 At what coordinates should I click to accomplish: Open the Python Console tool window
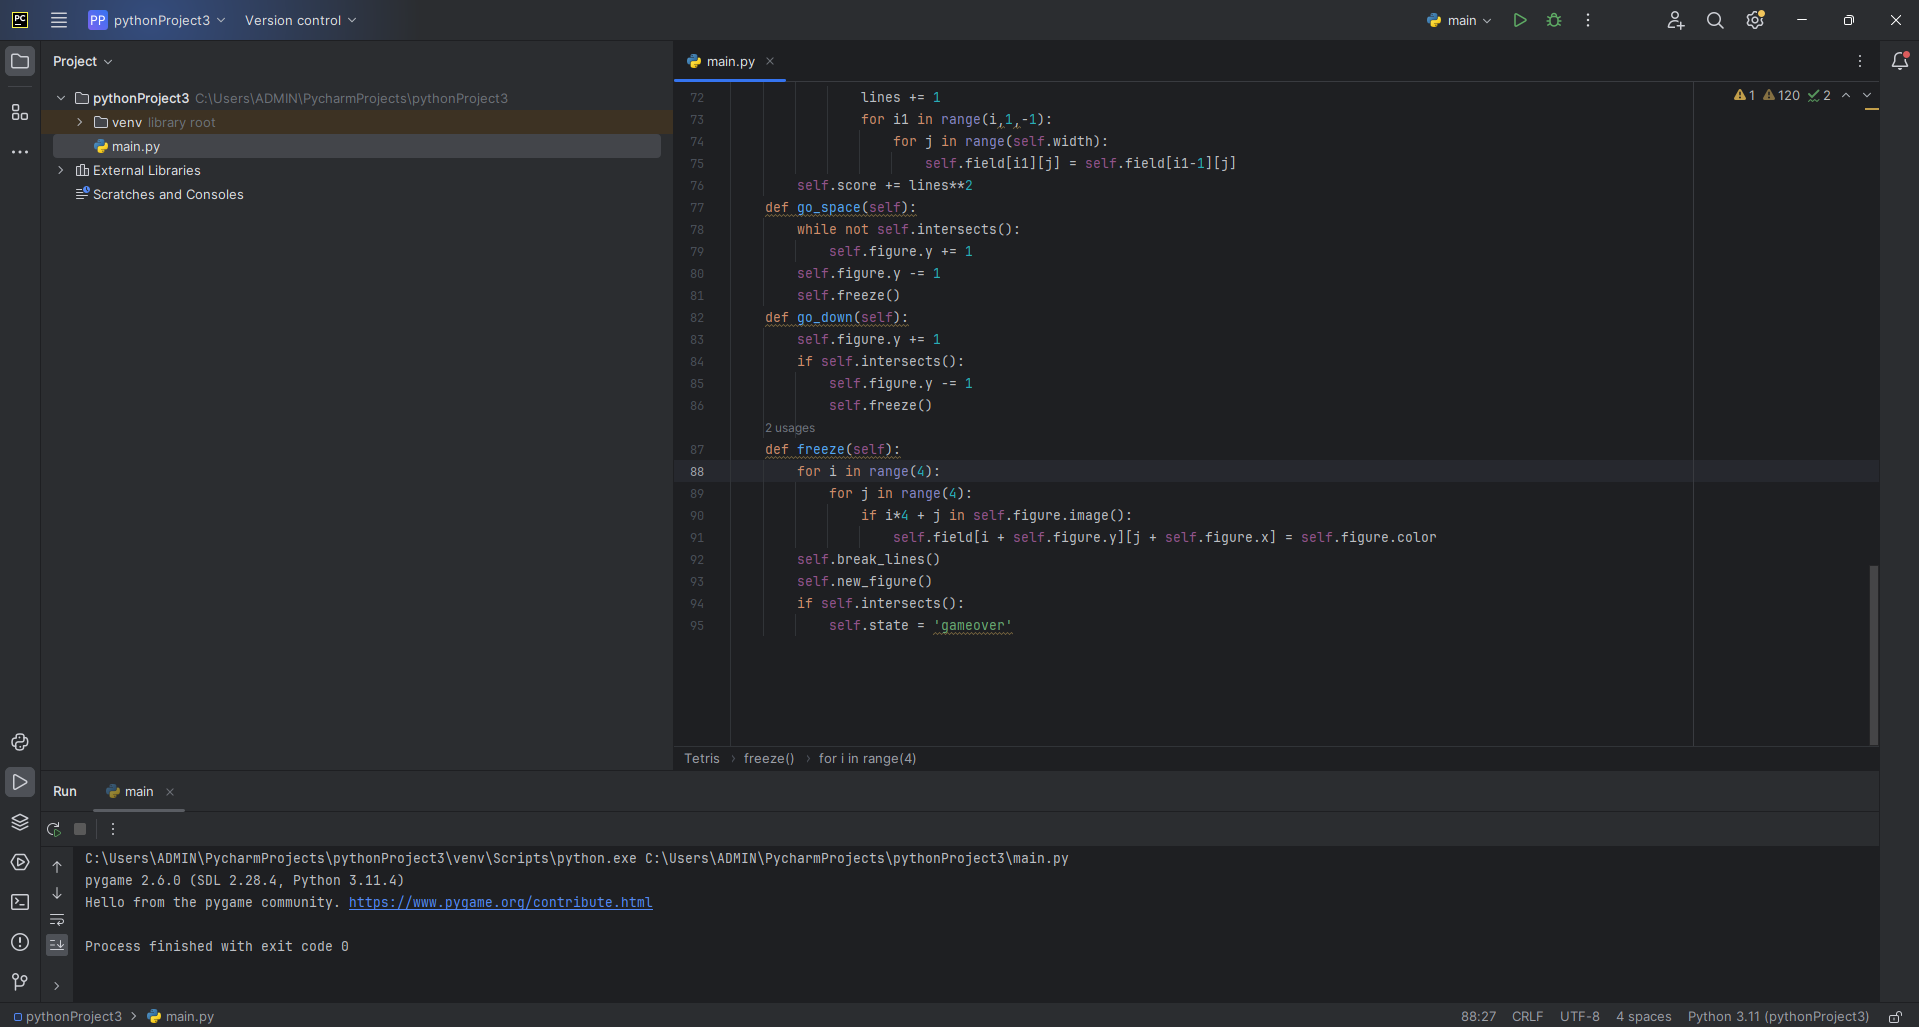point(20,742)
